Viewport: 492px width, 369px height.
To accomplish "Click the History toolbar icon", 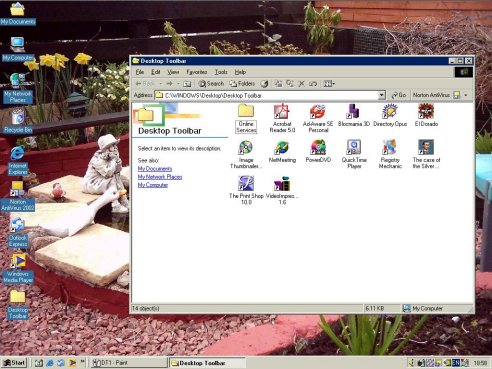I will [x=264, y=84].
